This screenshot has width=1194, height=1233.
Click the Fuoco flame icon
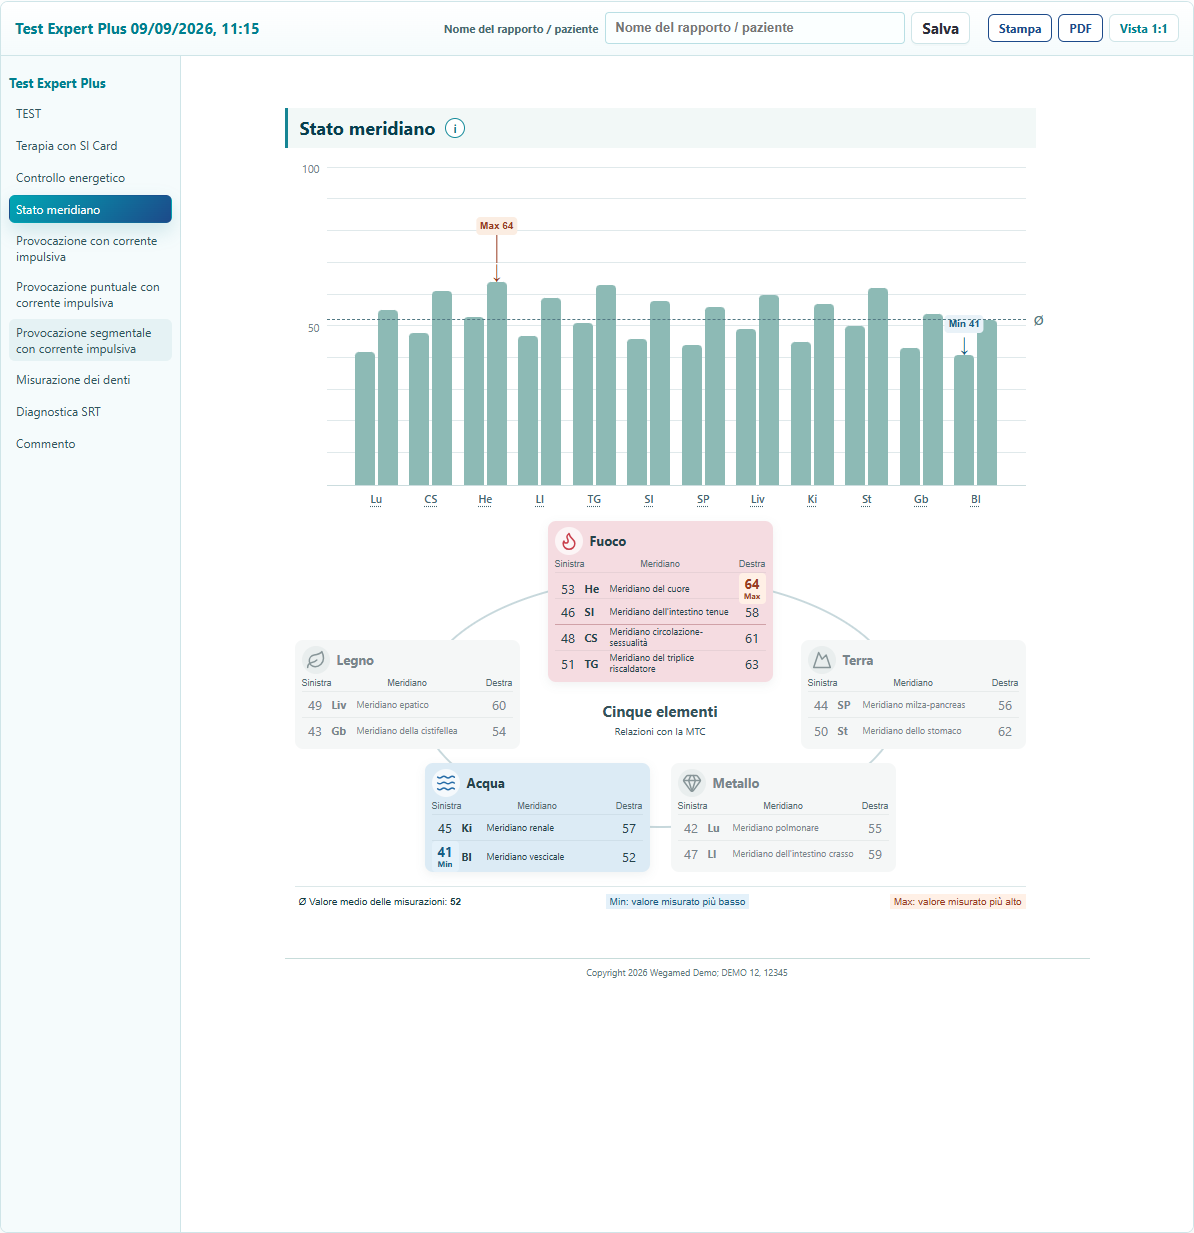coord(569,541)
